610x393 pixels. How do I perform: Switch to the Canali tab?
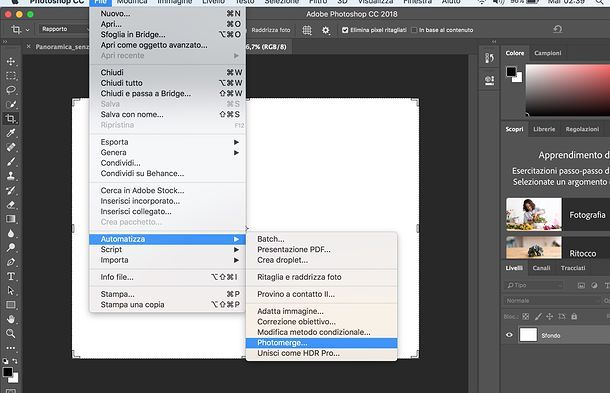tap(541, 268)
